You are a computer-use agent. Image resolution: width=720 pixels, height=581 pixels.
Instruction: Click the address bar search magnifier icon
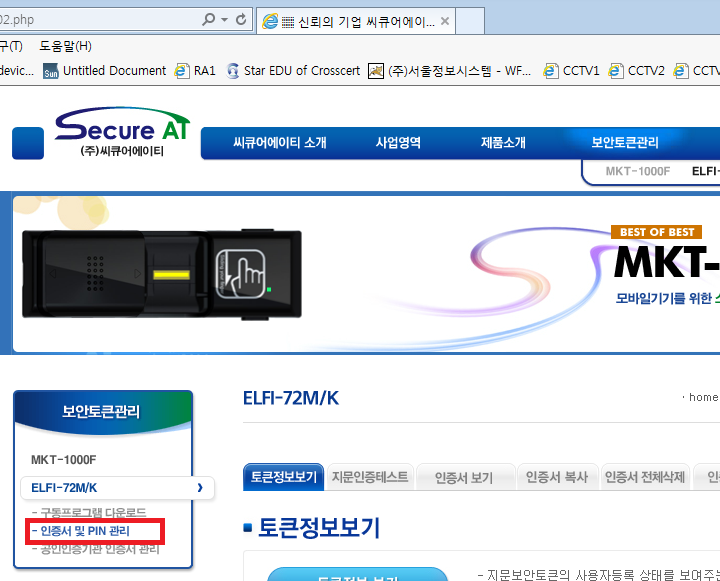click(x=208, y=19)
